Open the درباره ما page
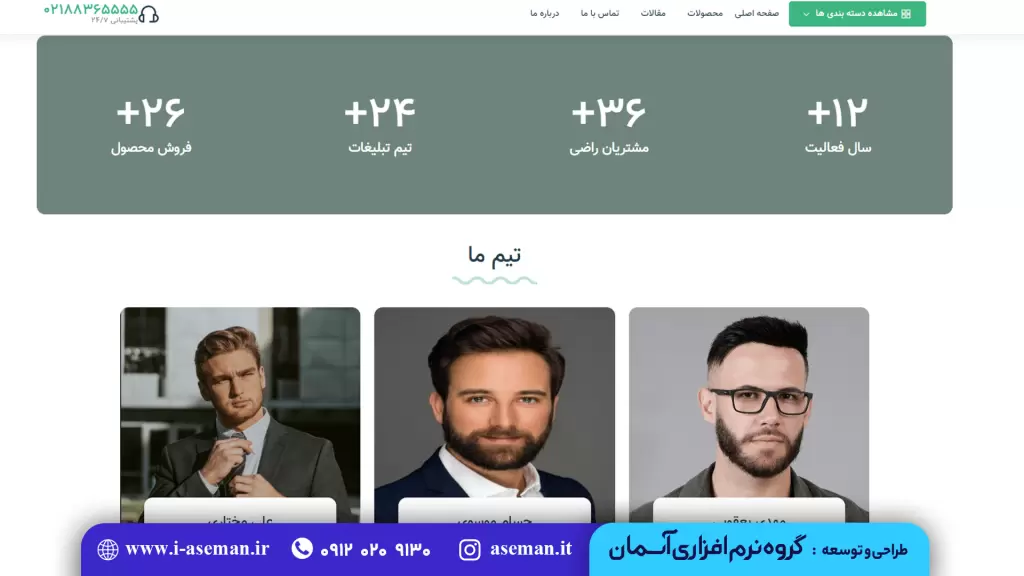This screenshot has height=576, width=1024. [x=544, y=13]
